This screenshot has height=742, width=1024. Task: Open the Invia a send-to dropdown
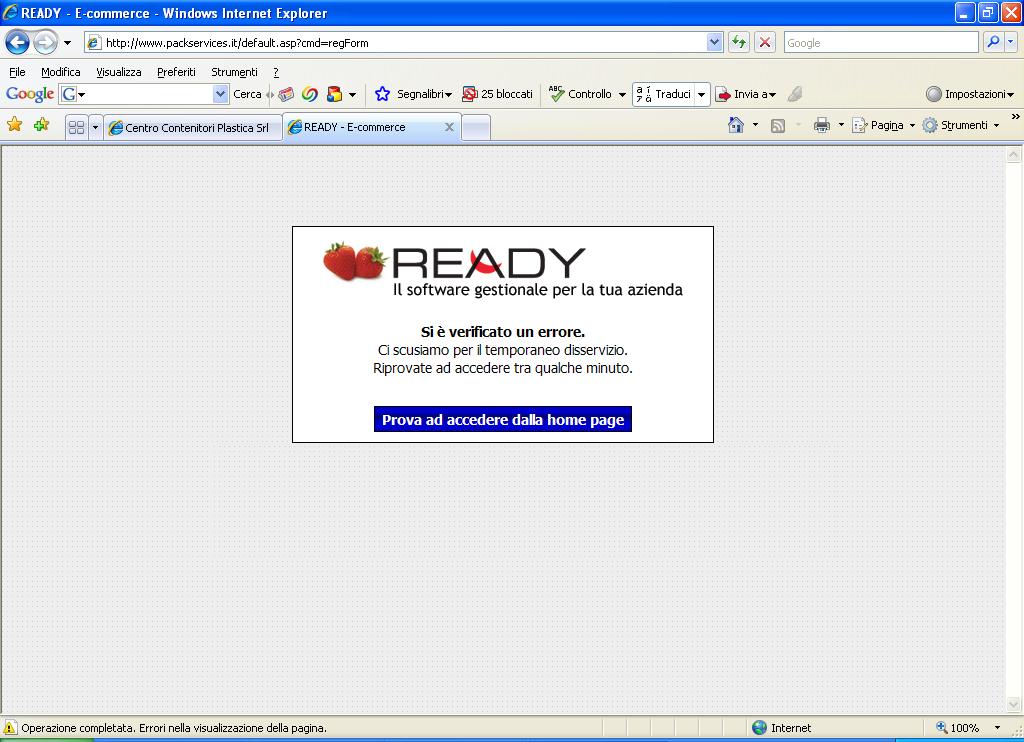coord(746,94)
